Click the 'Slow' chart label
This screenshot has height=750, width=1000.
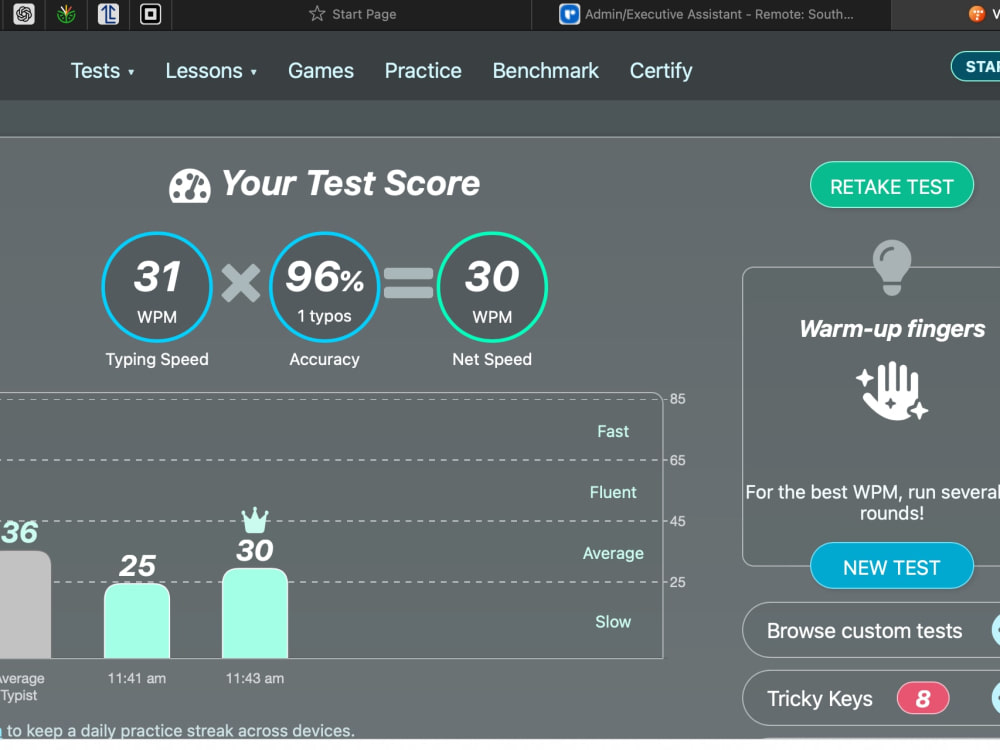(x=613, y=622)
